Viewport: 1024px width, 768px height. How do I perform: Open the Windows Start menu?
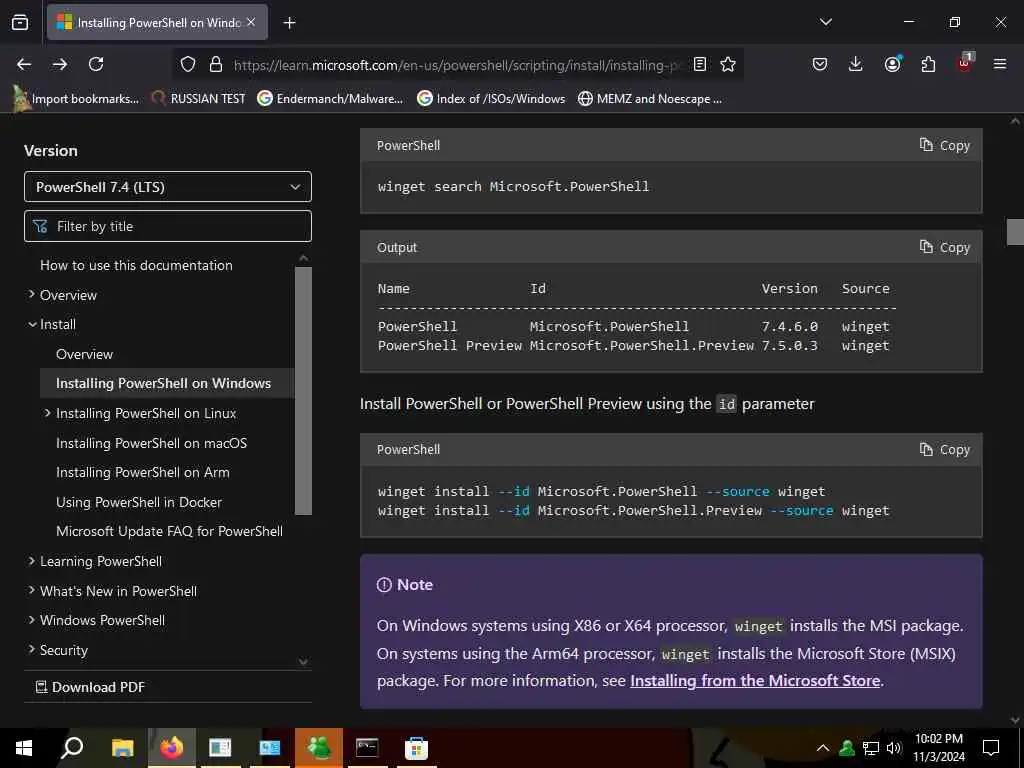click(x=24, y=748)
